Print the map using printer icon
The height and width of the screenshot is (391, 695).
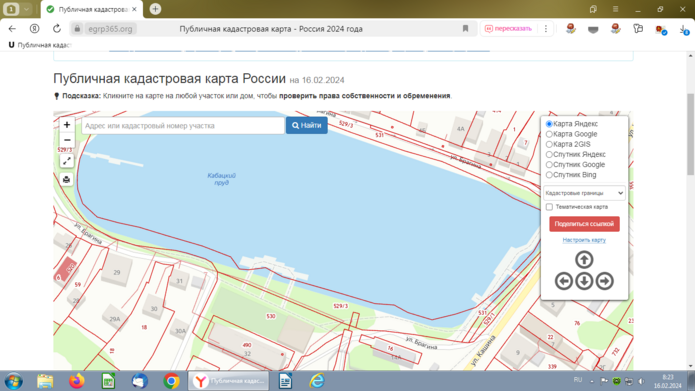(66, 180)
